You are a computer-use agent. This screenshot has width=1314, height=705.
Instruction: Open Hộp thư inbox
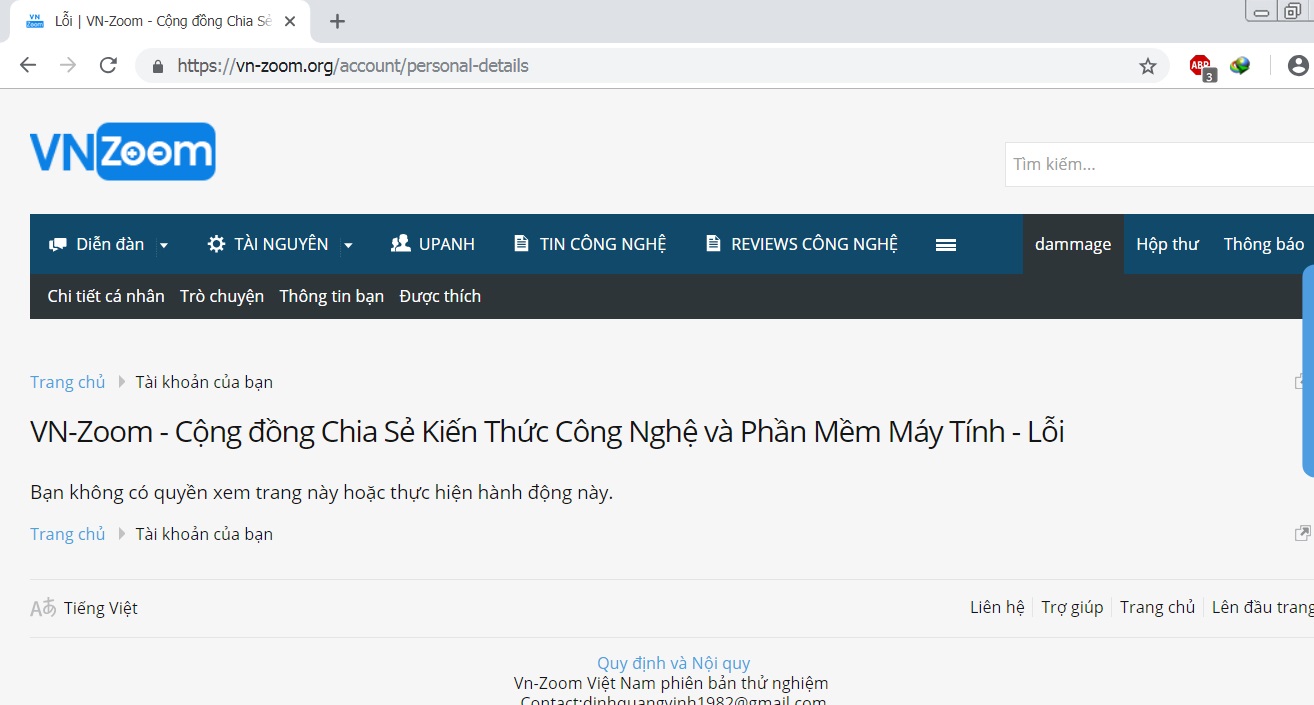pyautogui.click(x=1167, y=244)
